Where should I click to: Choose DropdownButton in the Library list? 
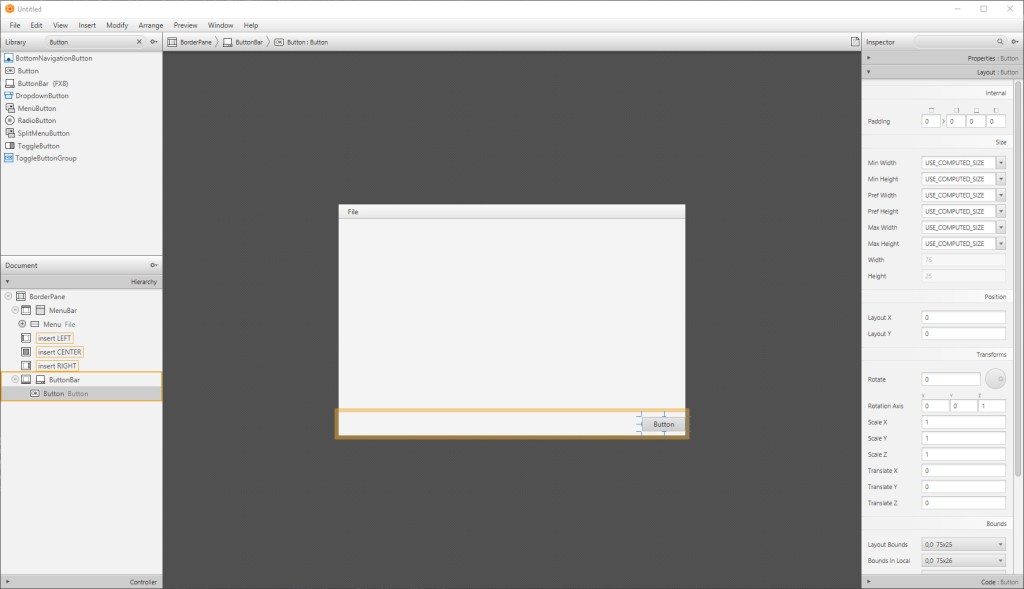(x=43, y=96)
